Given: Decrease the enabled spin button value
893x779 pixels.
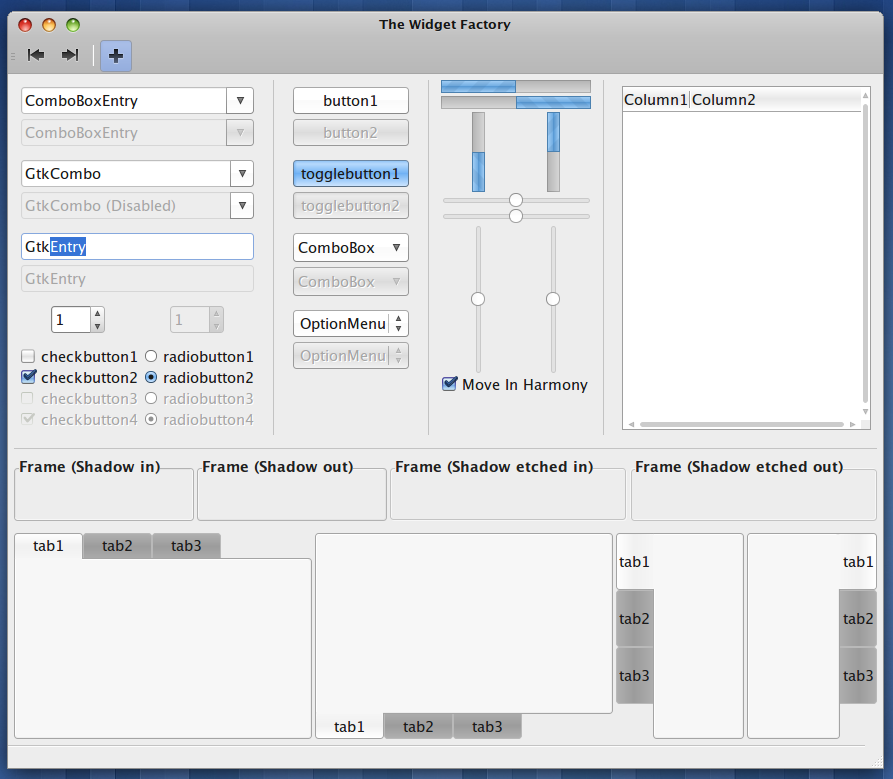Looking at the screenshot, I should point(97,326).
